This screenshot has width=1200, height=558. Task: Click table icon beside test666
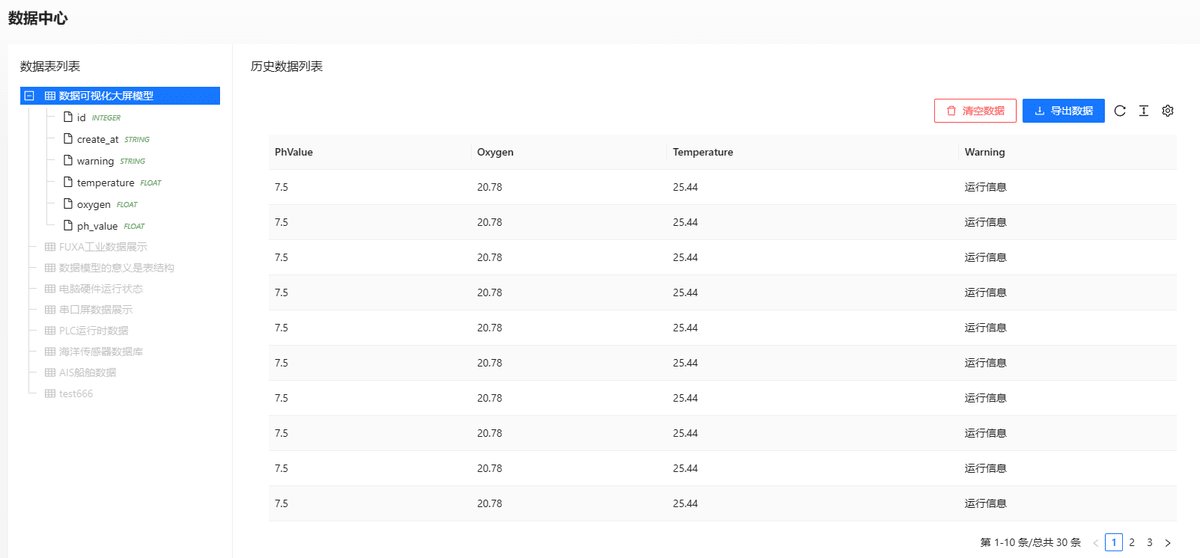coord(50,393)
